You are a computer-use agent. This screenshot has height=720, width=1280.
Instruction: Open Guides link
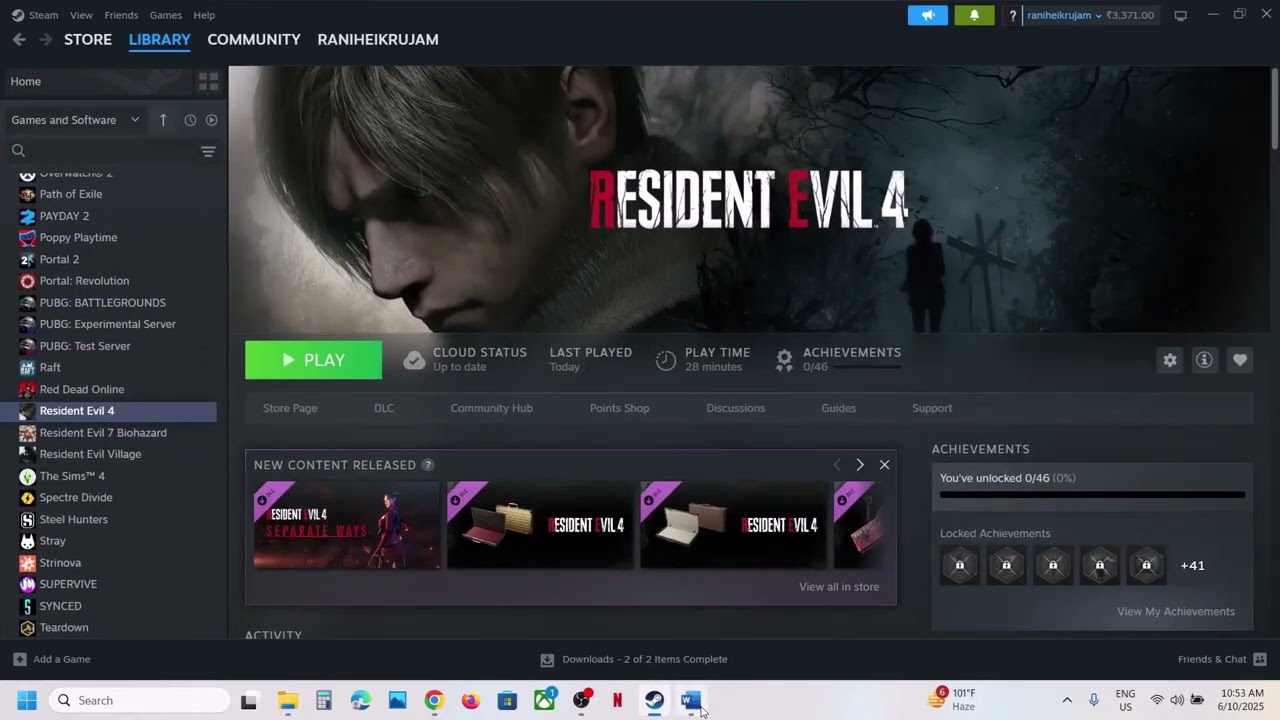point(838,408)
